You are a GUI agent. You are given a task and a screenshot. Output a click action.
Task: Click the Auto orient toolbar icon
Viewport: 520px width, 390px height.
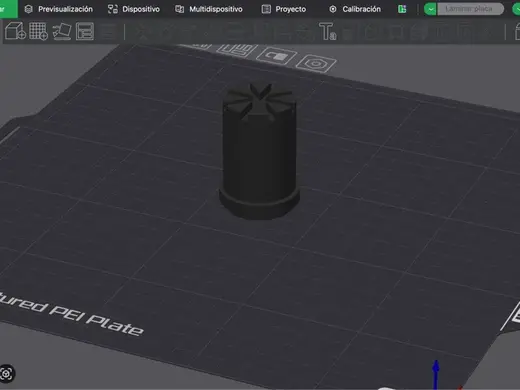[x=62, y=31]
